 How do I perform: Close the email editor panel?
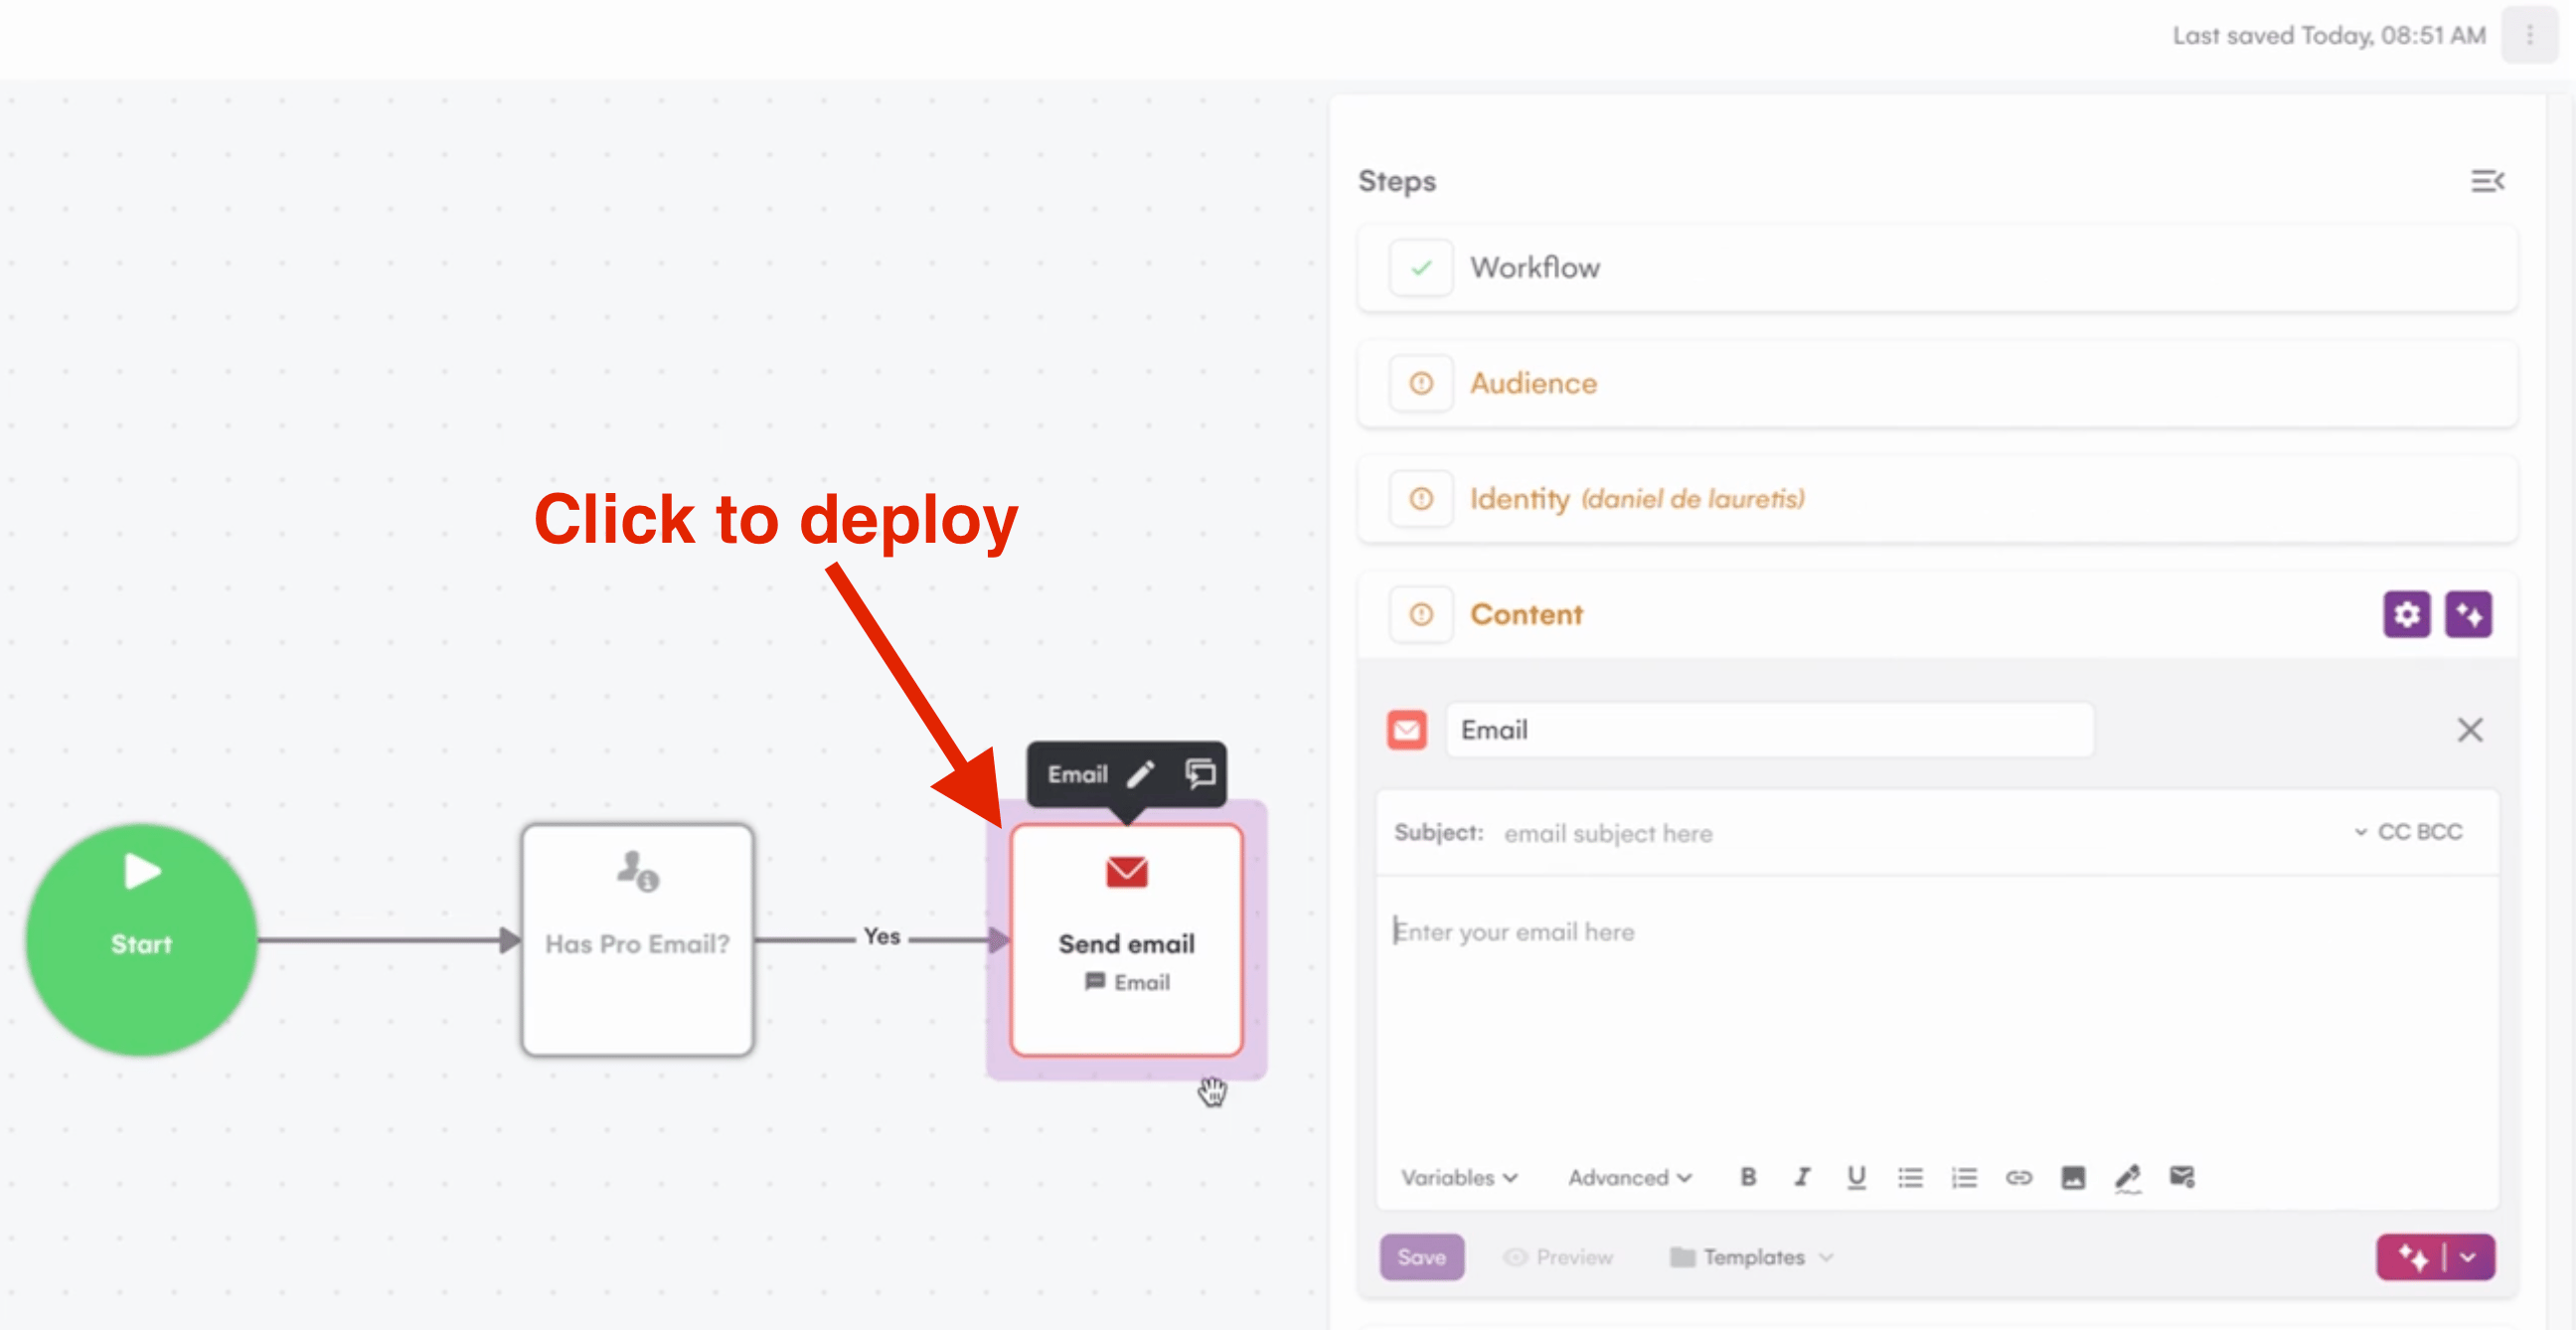tap(2469, 730)
